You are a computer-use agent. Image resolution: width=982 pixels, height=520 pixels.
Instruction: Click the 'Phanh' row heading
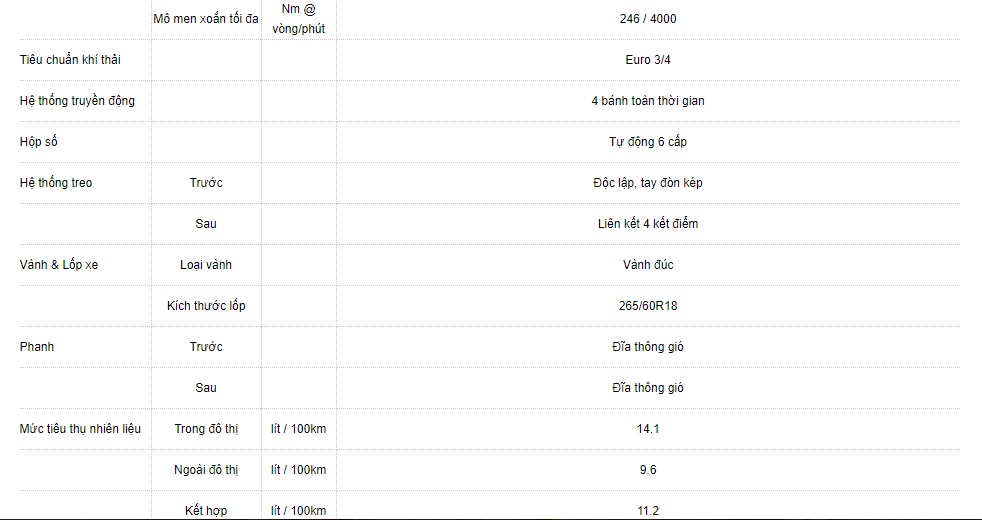(37, 347)
